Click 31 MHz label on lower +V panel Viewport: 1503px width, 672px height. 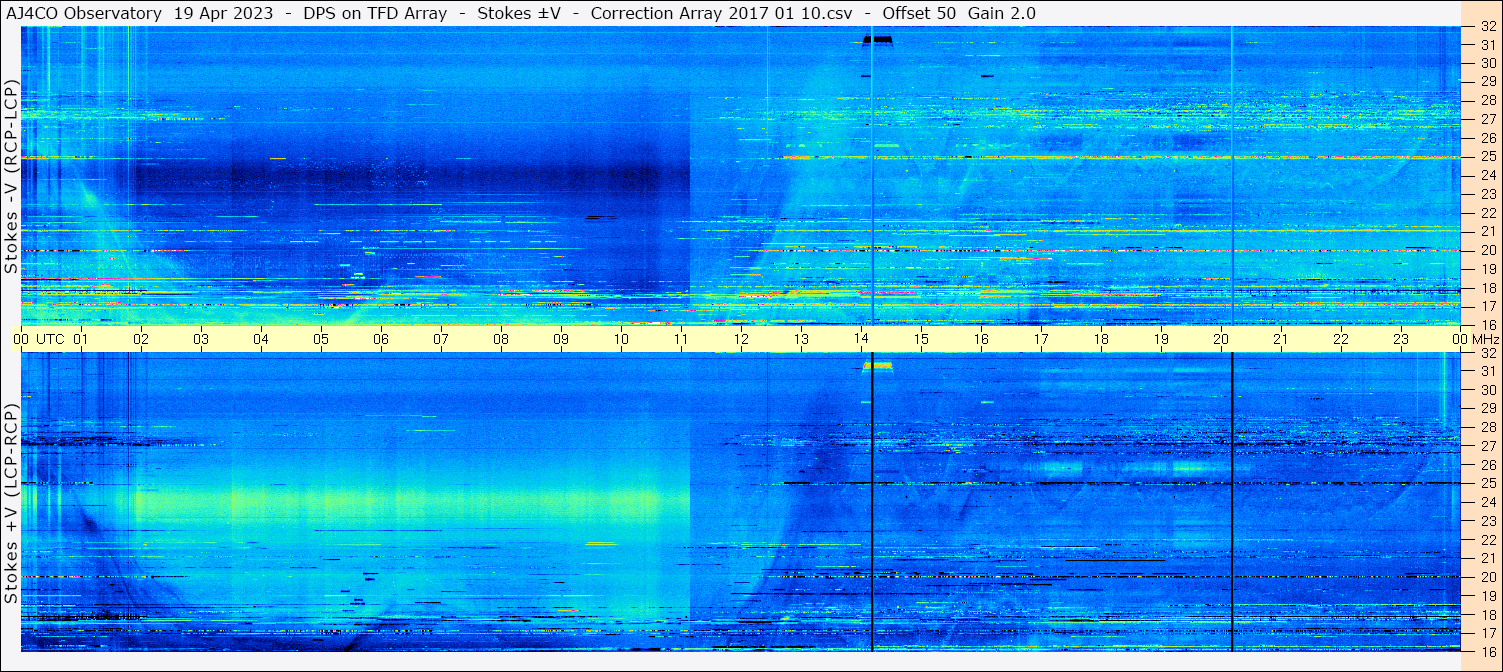[x=1488, y=371]
